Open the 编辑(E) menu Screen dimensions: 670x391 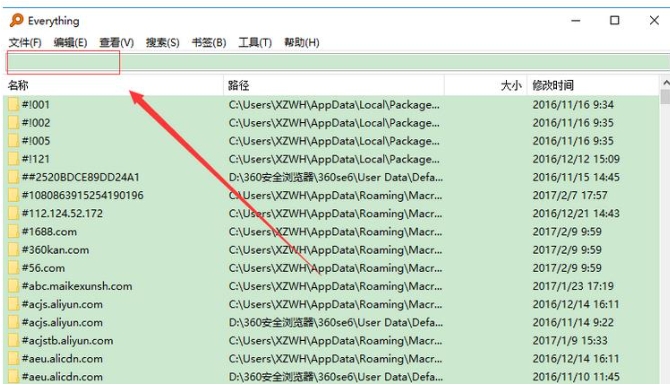pos(70,43)
